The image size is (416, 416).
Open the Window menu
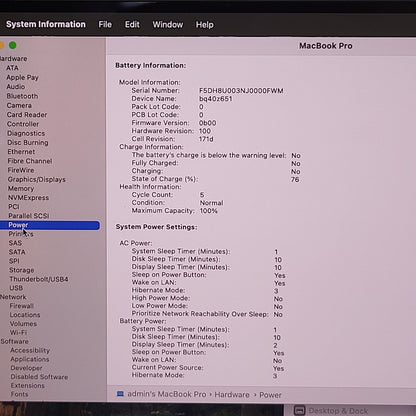click(168, 25)
